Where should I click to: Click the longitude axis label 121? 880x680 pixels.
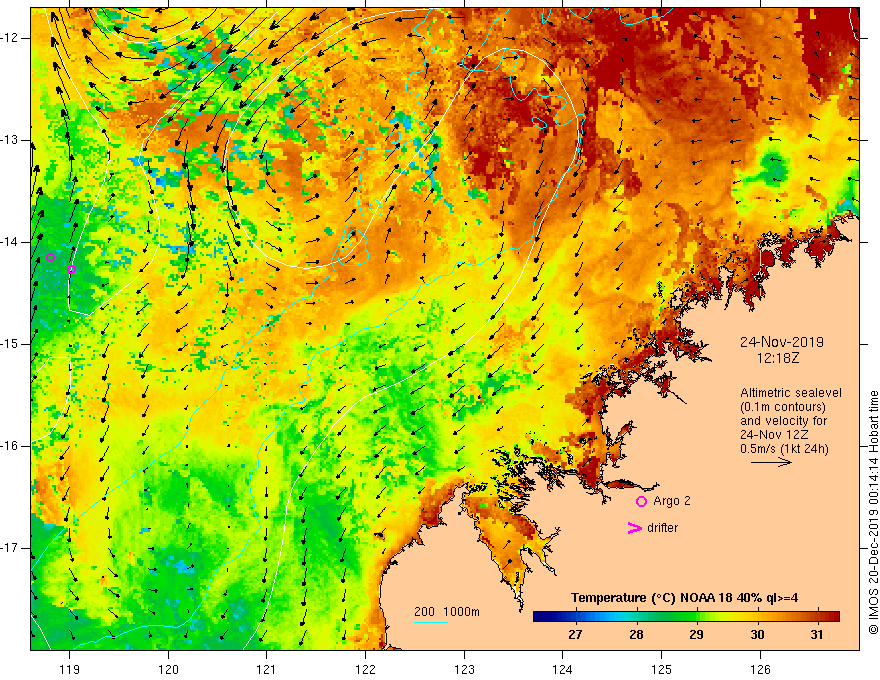(x=267, y=669)
